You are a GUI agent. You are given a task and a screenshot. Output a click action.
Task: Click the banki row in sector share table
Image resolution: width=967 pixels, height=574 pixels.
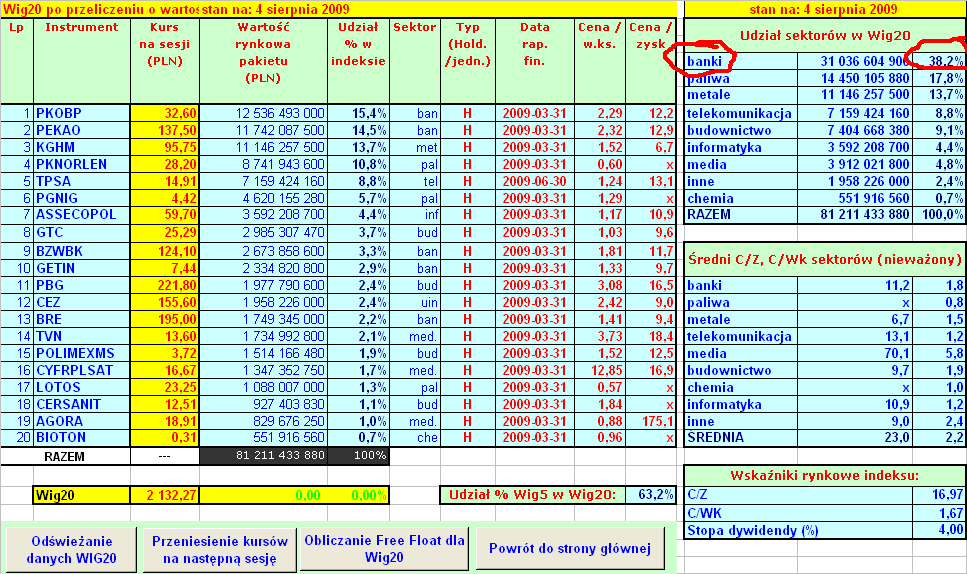(x=825, y=61)
